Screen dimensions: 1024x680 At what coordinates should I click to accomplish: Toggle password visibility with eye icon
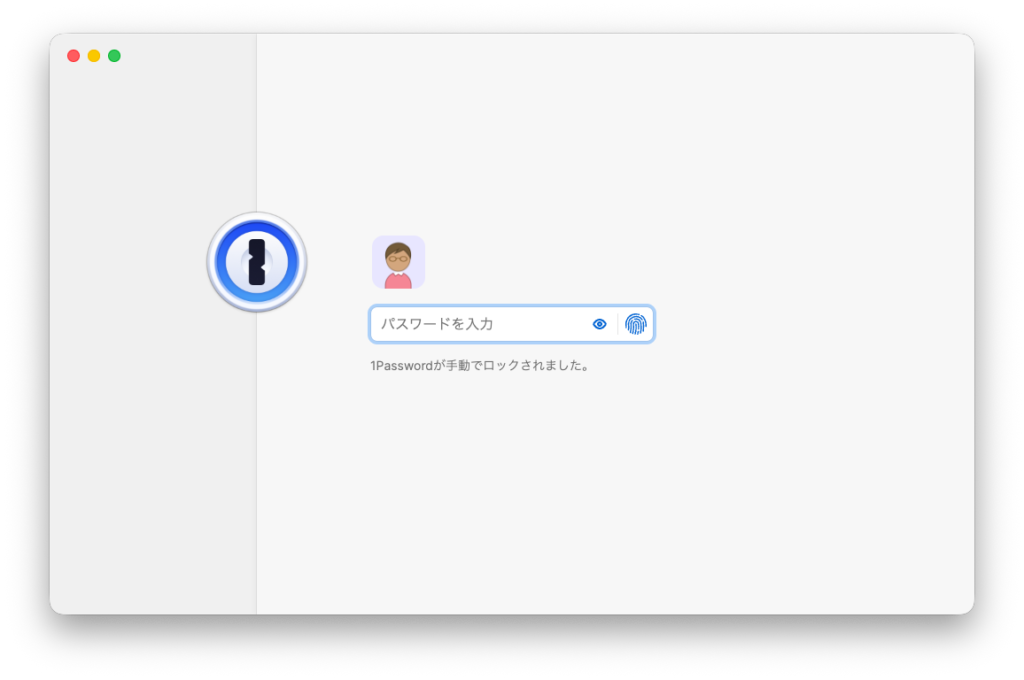[x=599, y=323]
